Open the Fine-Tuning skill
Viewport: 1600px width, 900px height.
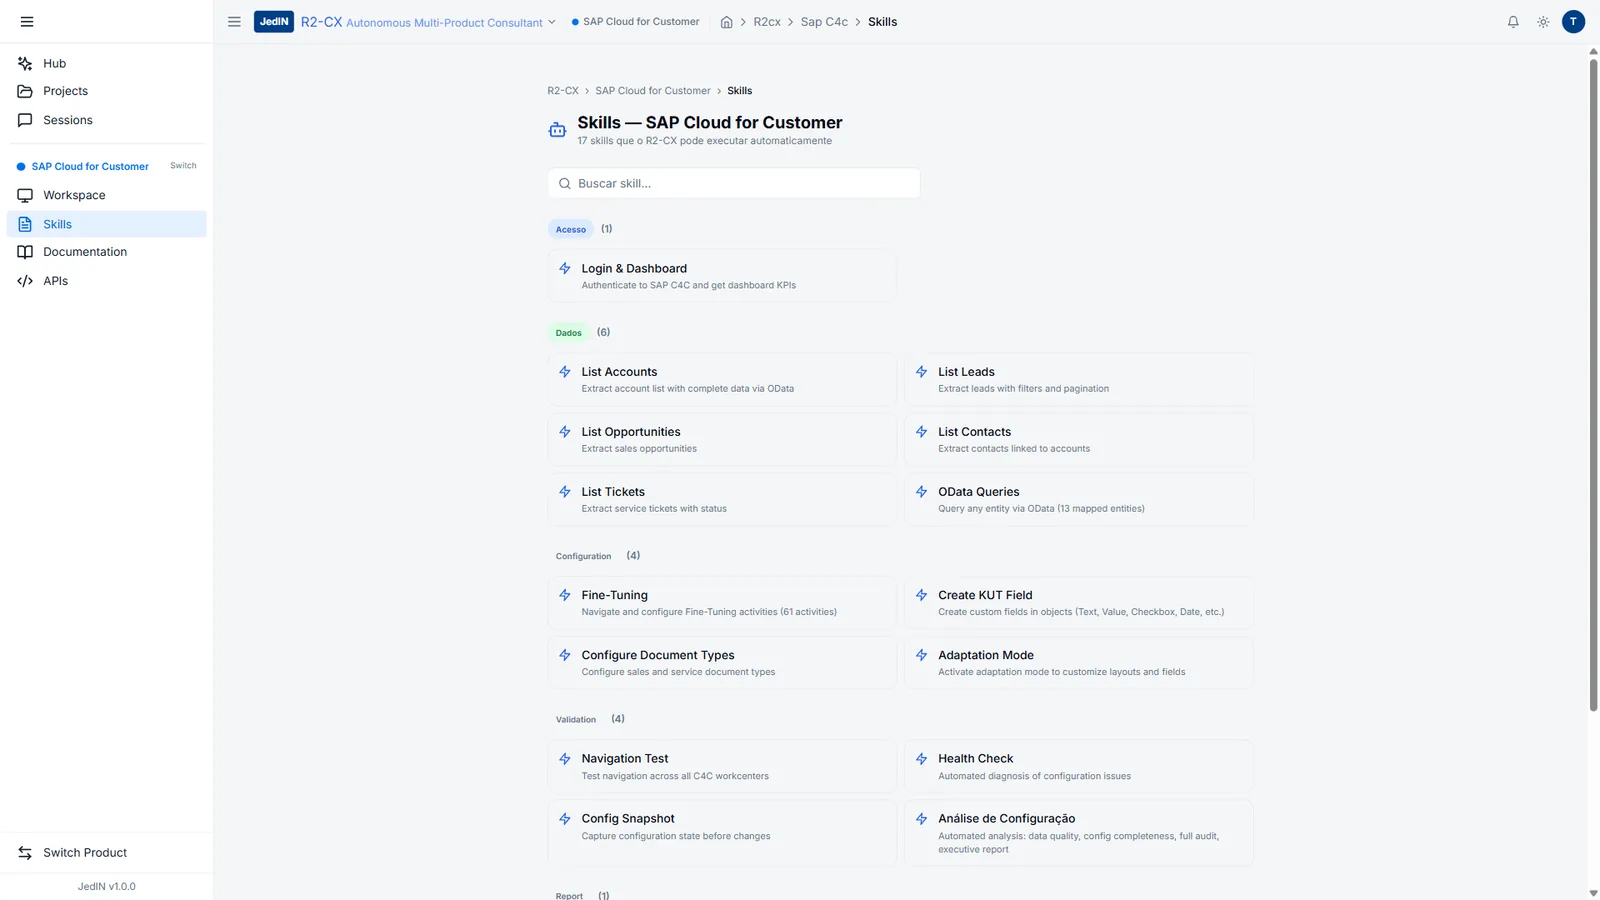(722, 602)
